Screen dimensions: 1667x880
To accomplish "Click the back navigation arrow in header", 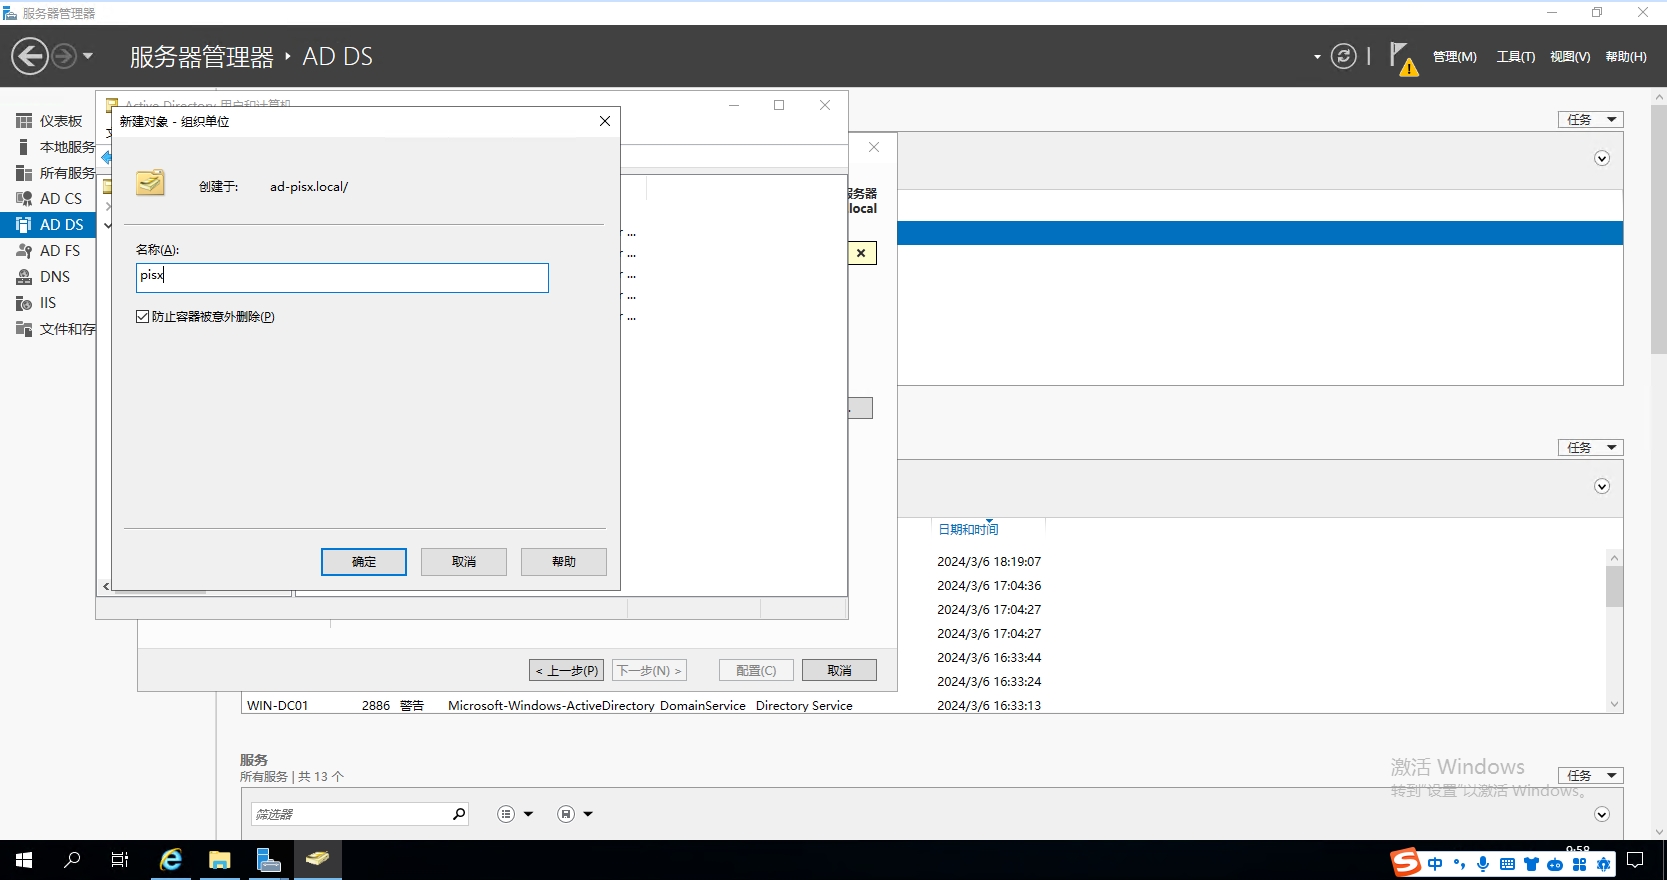I will tap(30, 56).
